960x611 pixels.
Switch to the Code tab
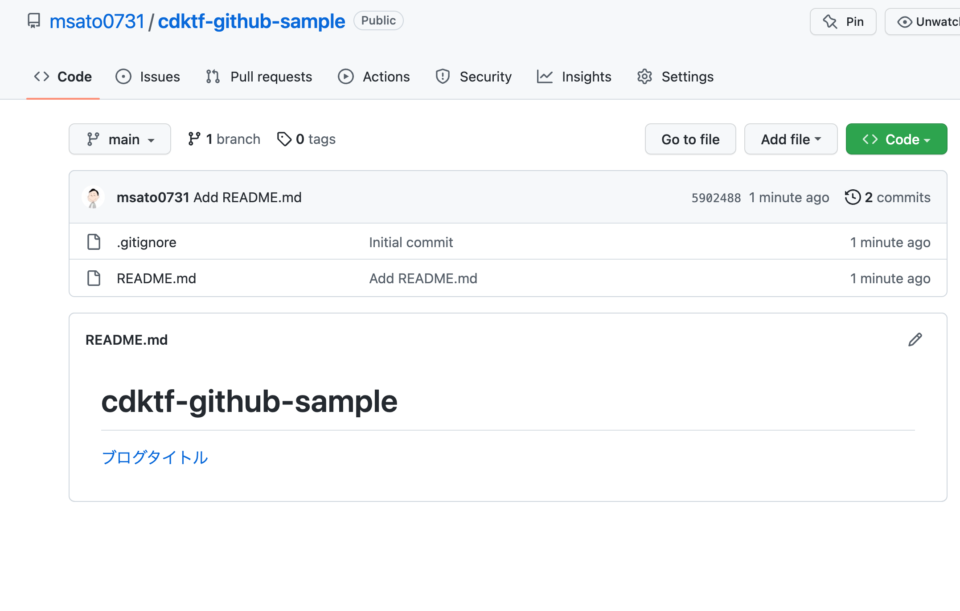click(x=63, y=76)
